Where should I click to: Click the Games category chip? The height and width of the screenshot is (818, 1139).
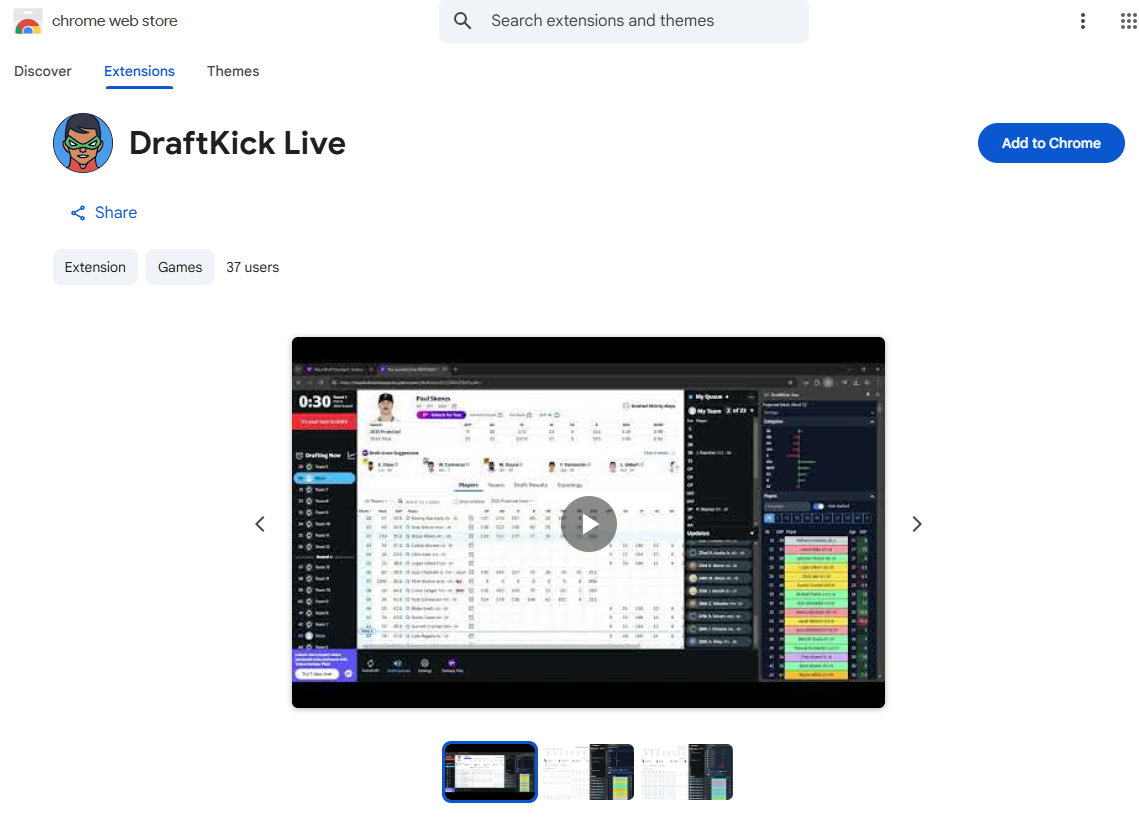(x=180, y=267)
